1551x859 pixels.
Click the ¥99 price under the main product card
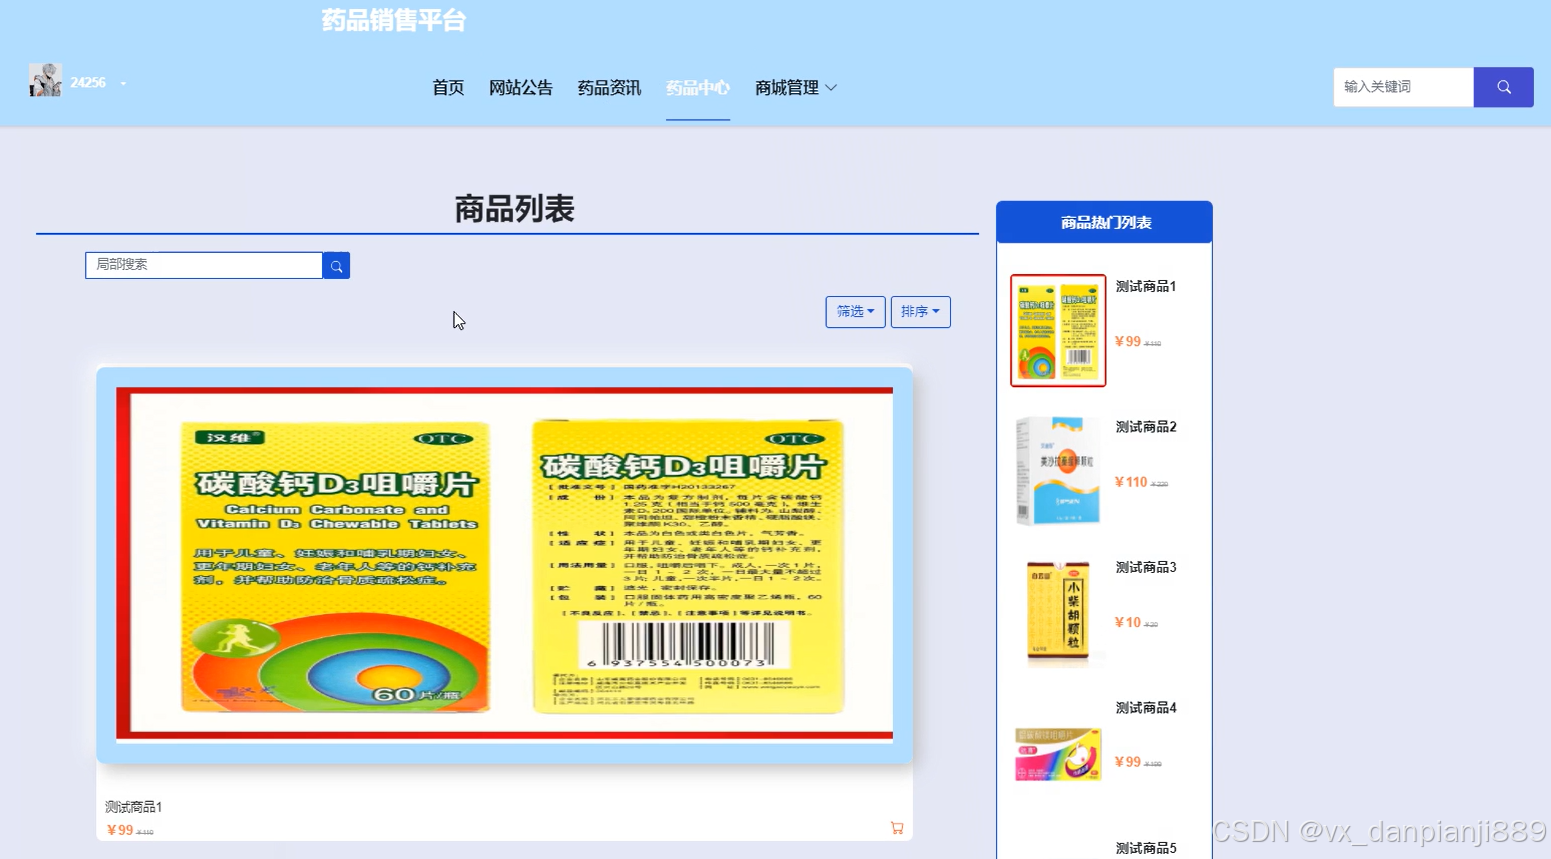120,830
